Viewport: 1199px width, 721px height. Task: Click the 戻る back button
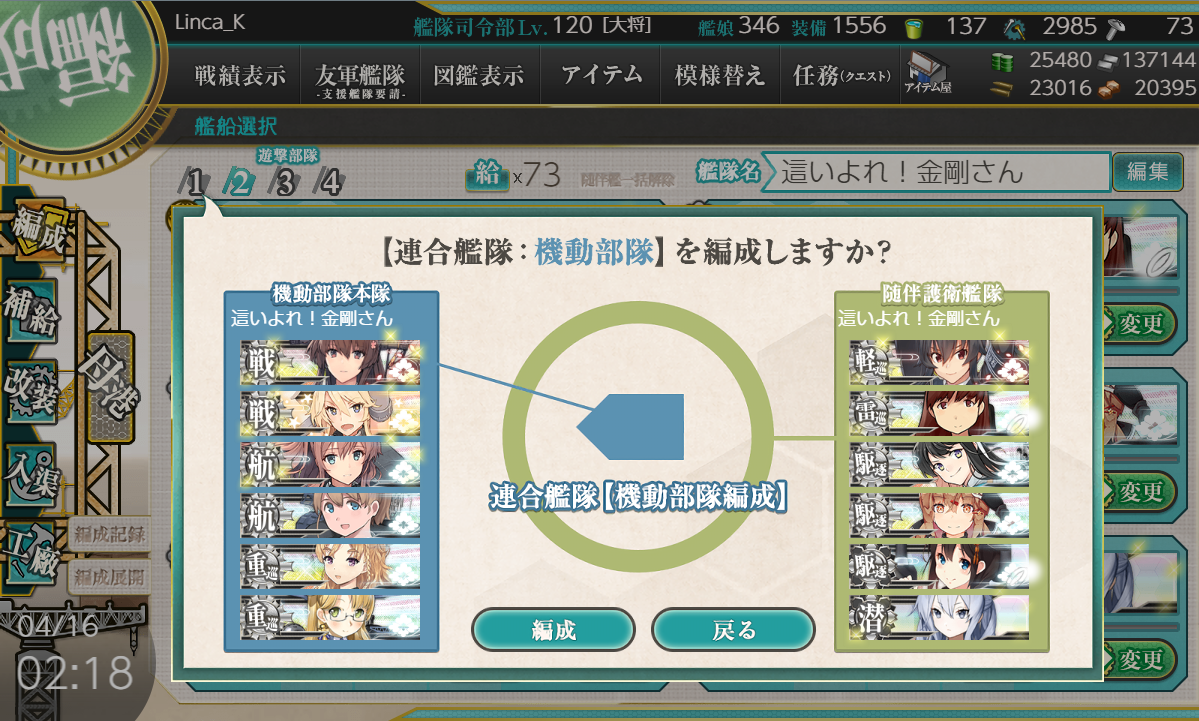point(733,630)
